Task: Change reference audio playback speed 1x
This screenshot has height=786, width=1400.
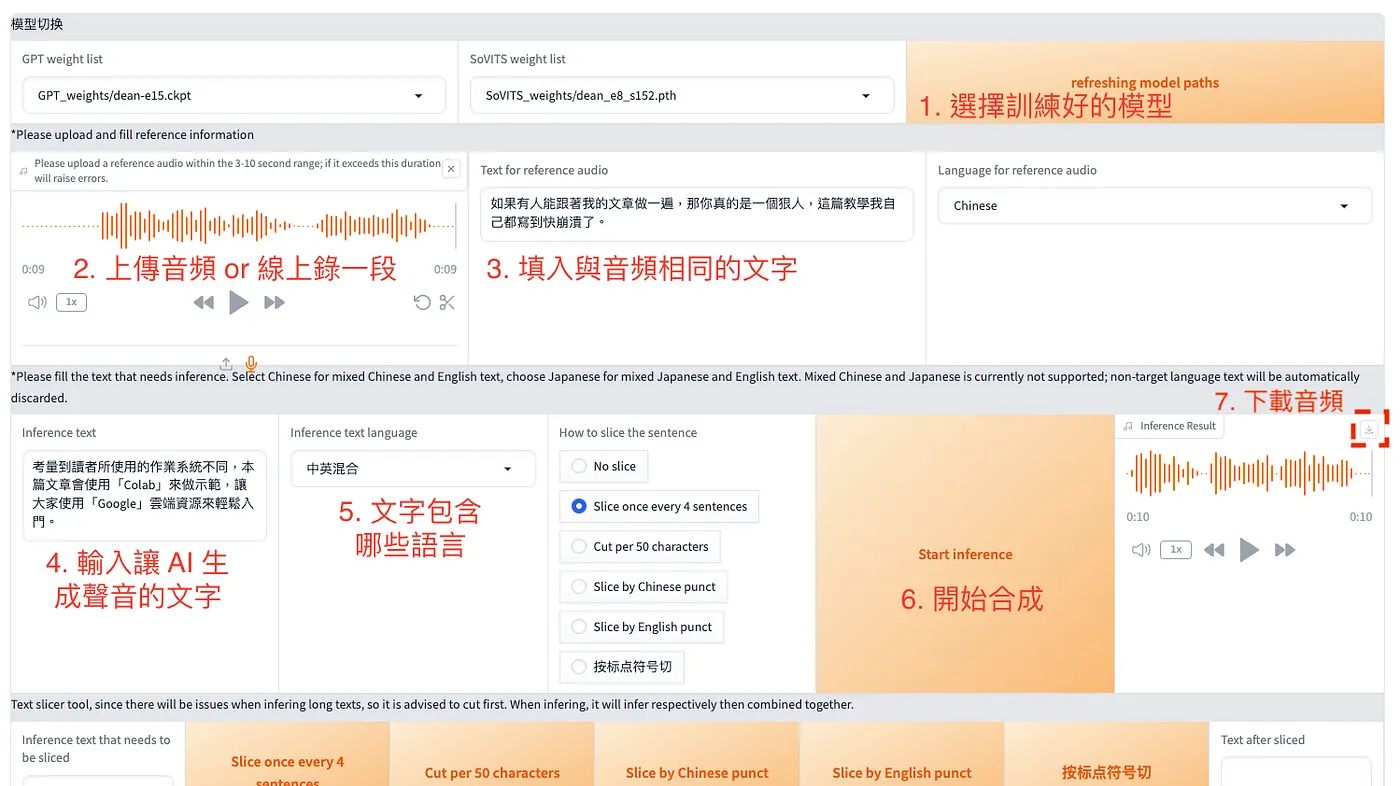Action: point(71,302)
